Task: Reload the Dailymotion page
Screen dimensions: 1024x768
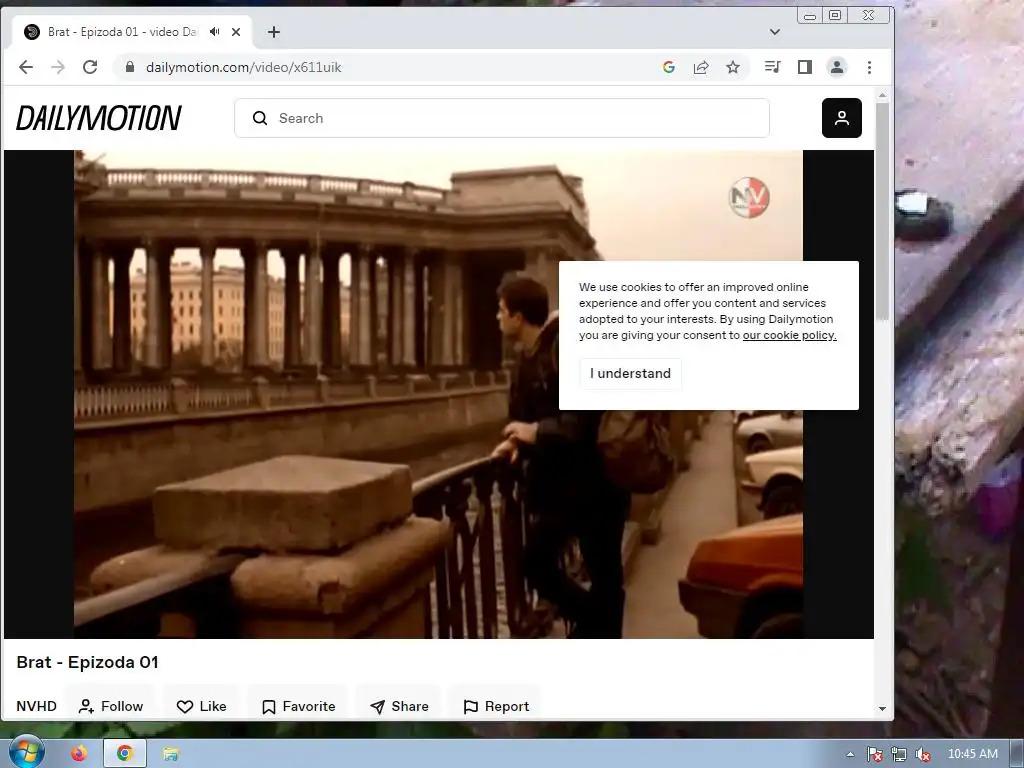Action: 90,67
